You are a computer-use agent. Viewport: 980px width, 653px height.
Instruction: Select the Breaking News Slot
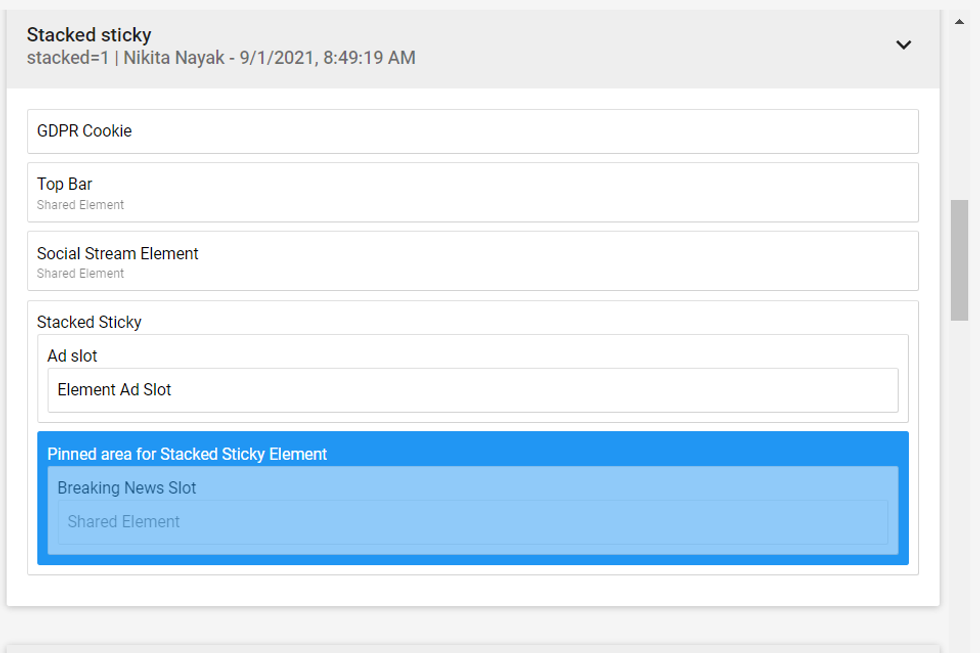coord(126,488)
